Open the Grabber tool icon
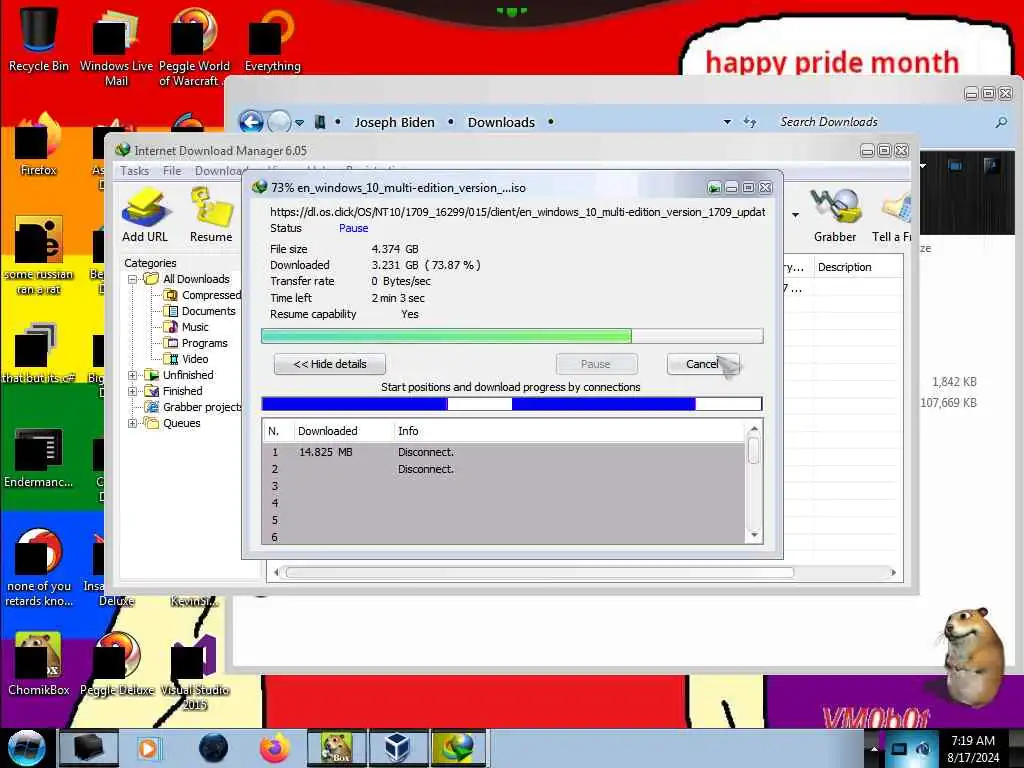This screenshot has width=1024, height=768. (834, 216)
